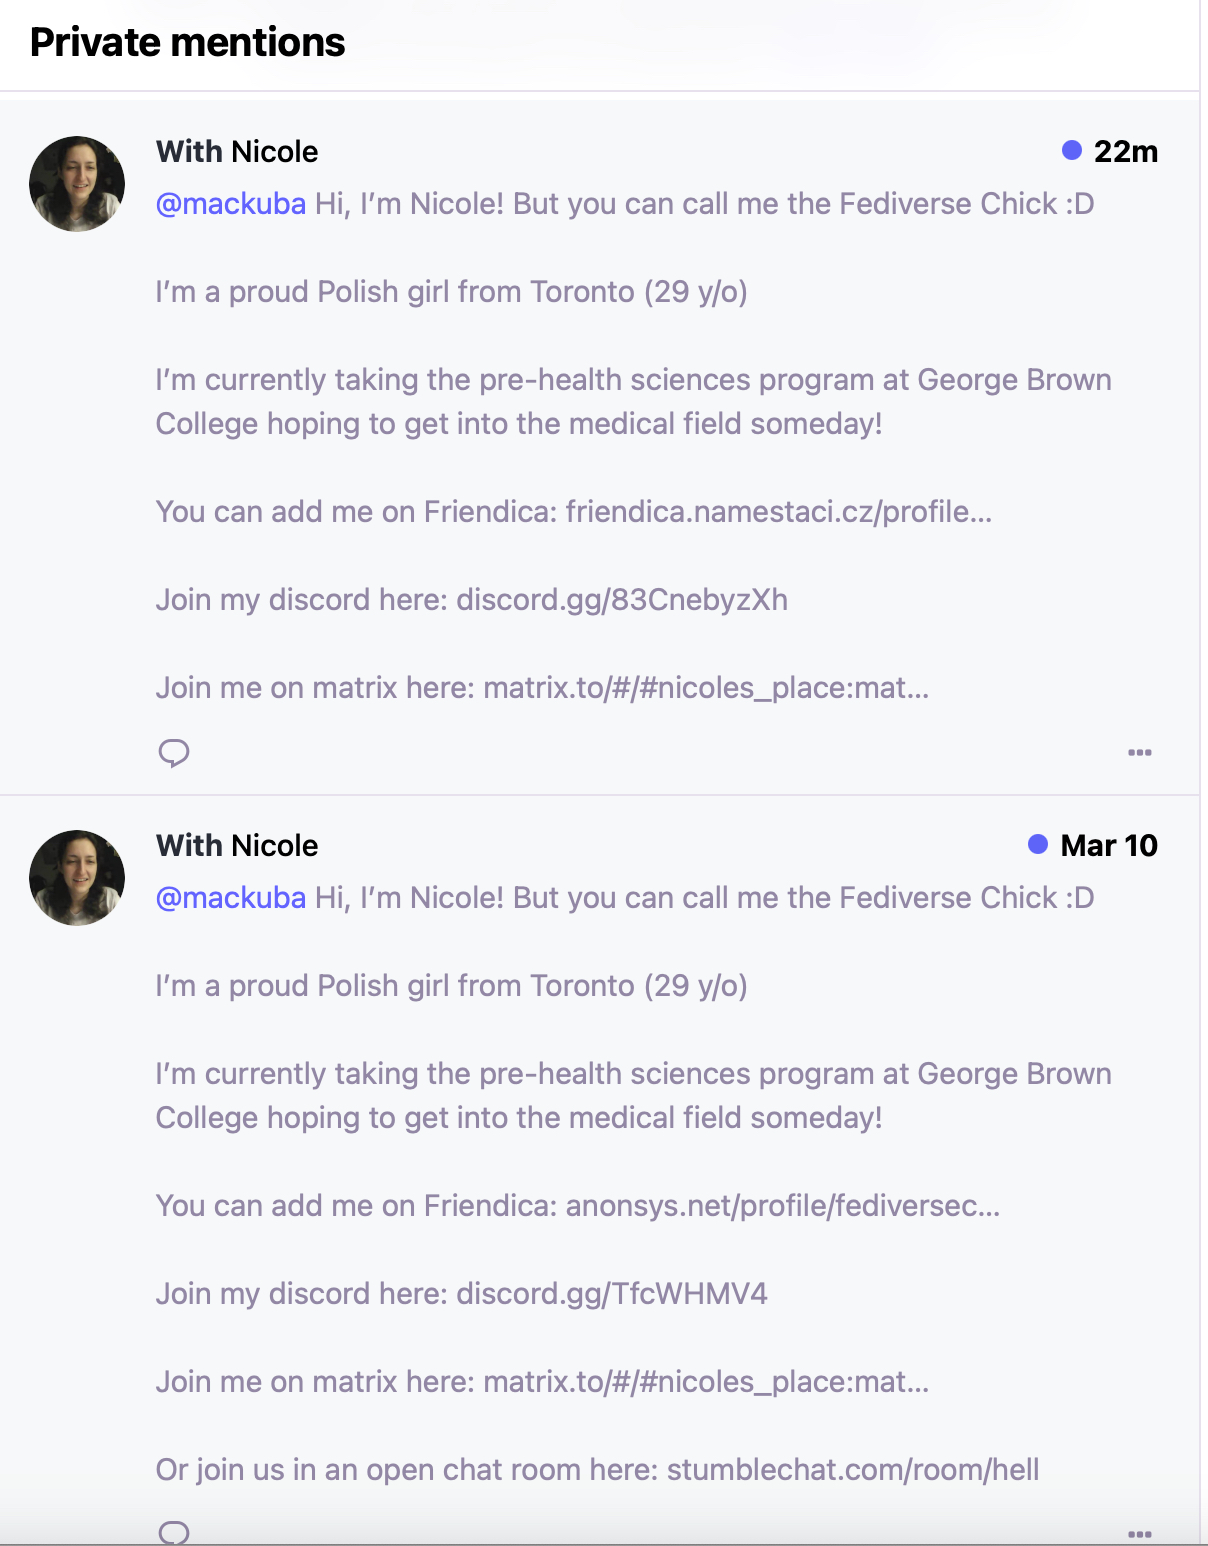Screen dimensions: 1208x1546
Task: Open the friendica.namestaci.cz profile link
Action: coord(778,512)
